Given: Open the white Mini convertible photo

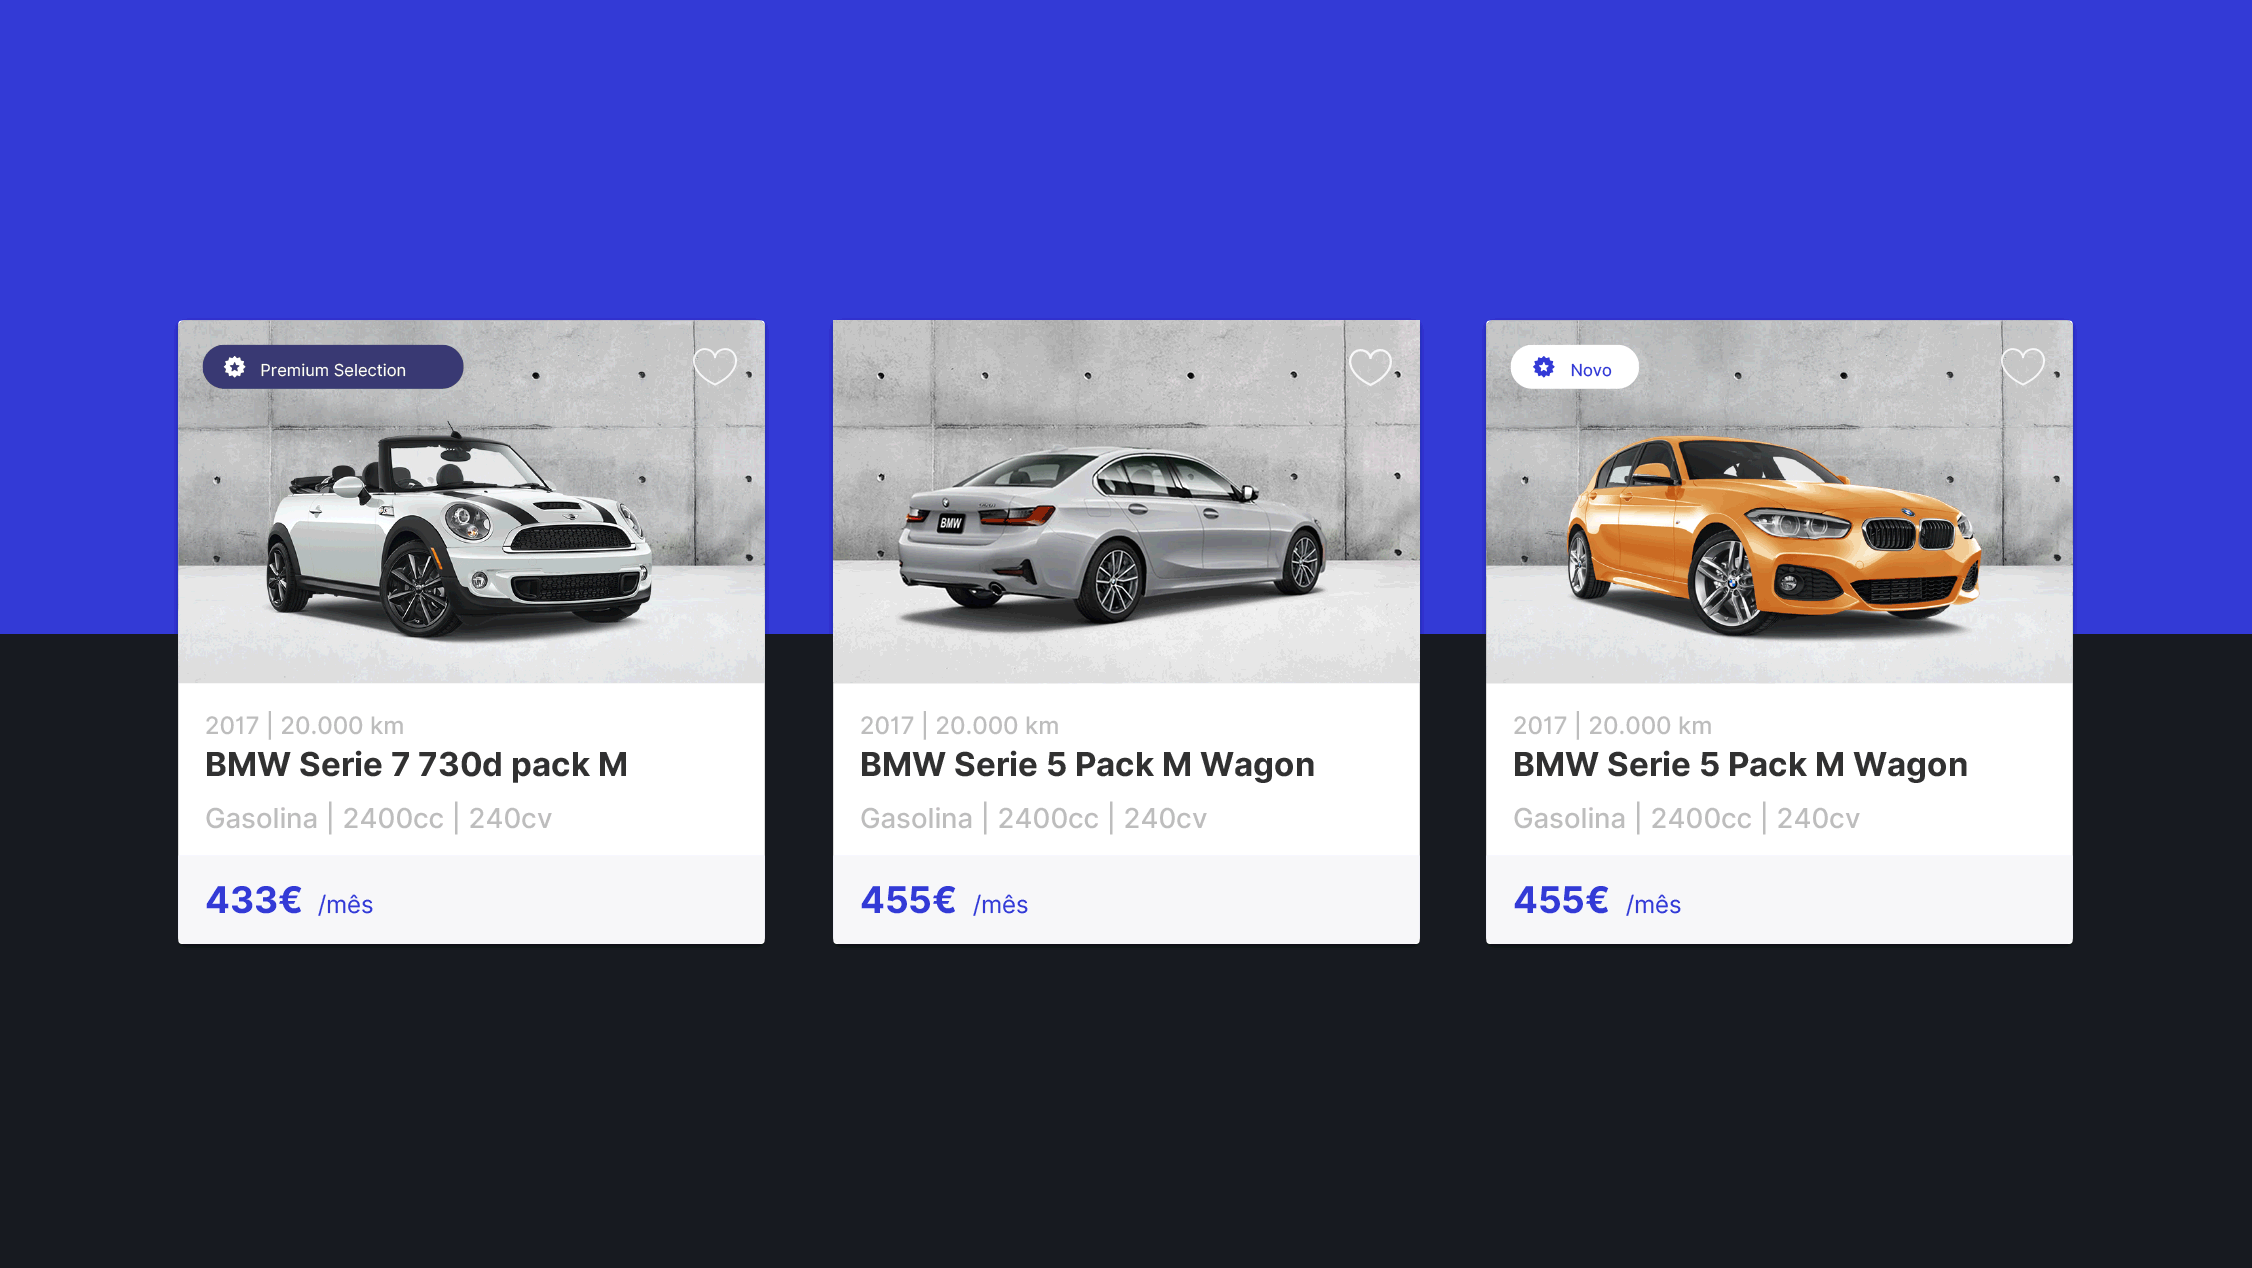Looking at the screenshot, I should pyautogui.click(x=471, y=502).
